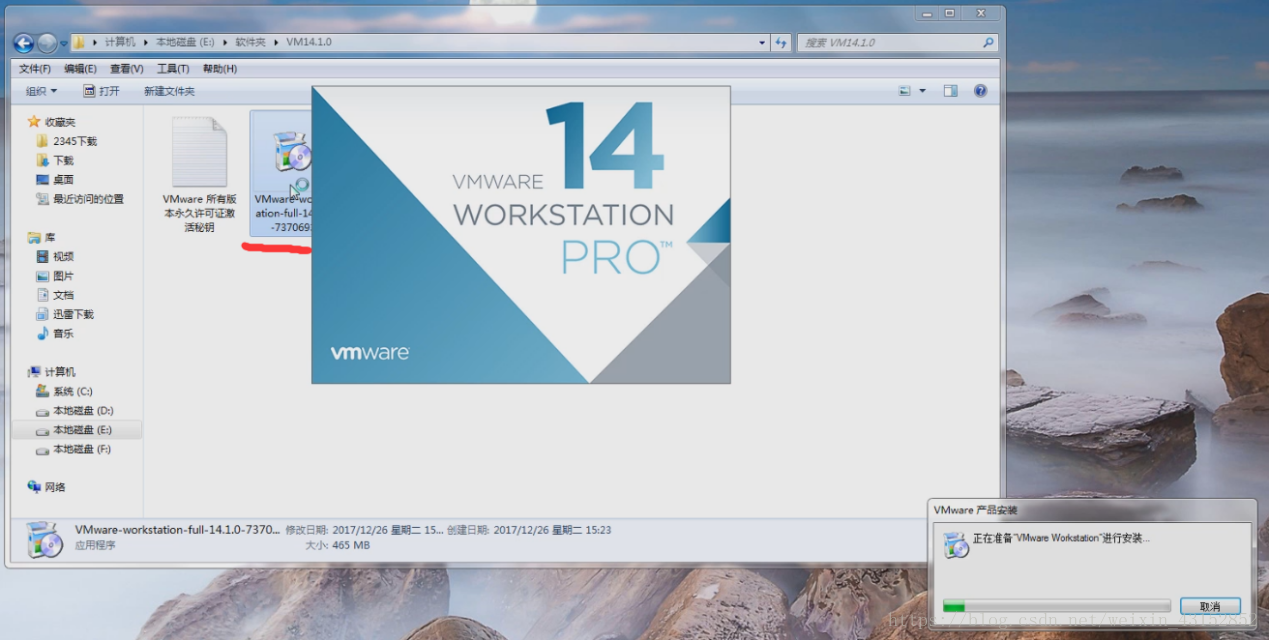Click the Forward navigation arrow in Explorer

click(47, 43)
